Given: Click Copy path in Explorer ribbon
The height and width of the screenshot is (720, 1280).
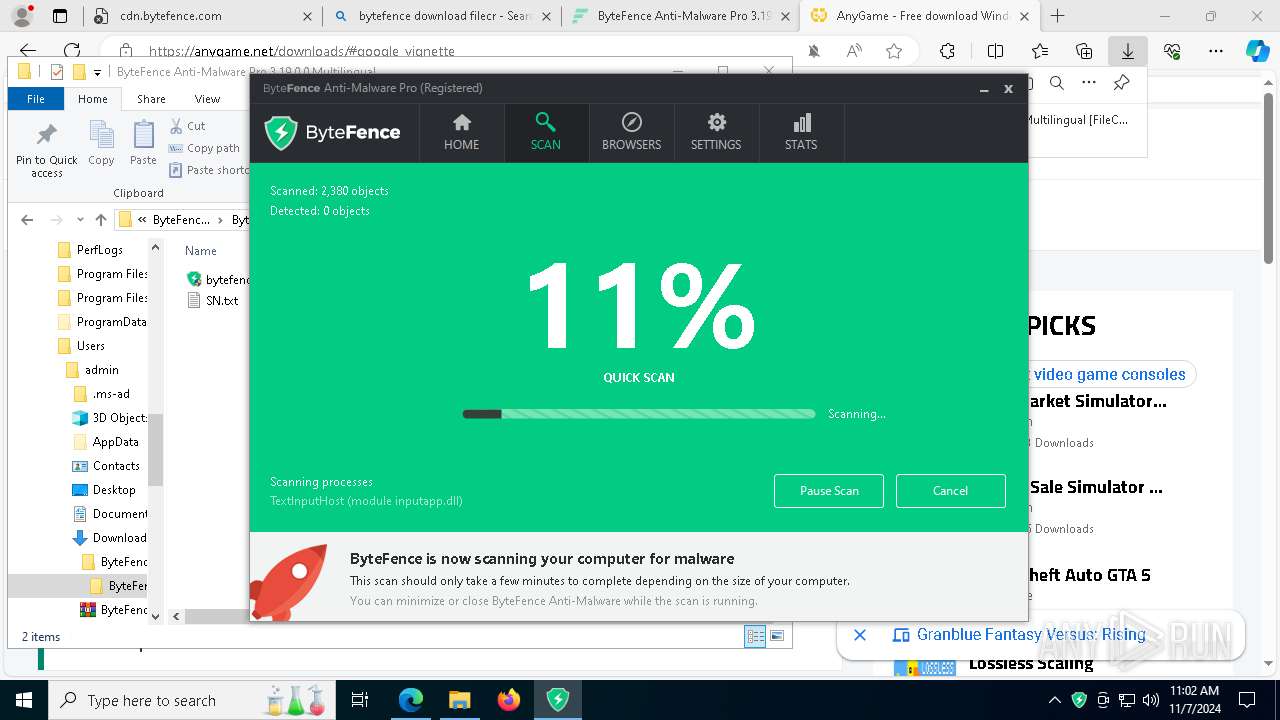Looking at the screenshot, I should point(204,148).
